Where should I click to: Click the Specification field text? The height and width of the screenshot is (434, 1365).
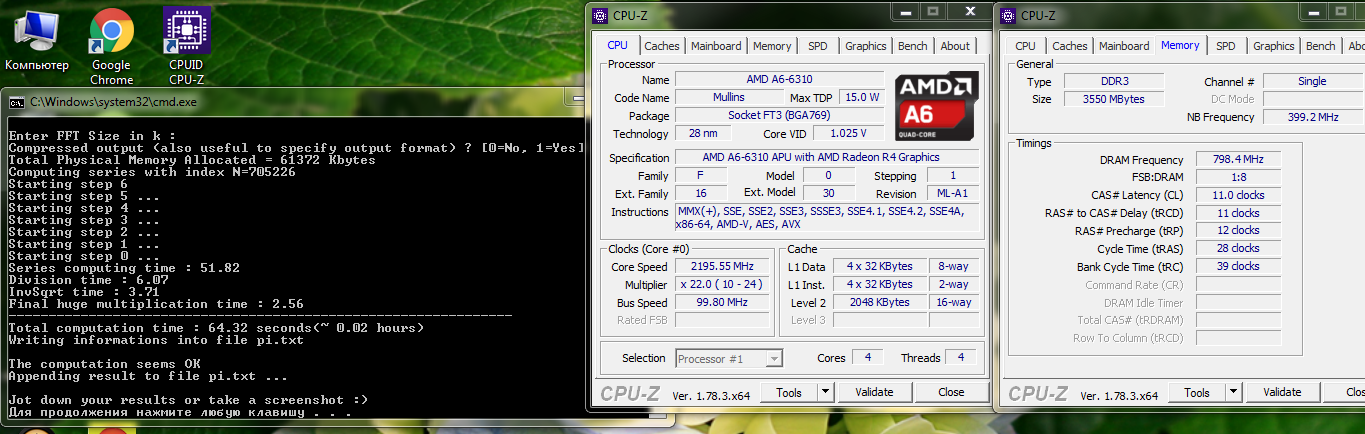(x=827, y=157)
